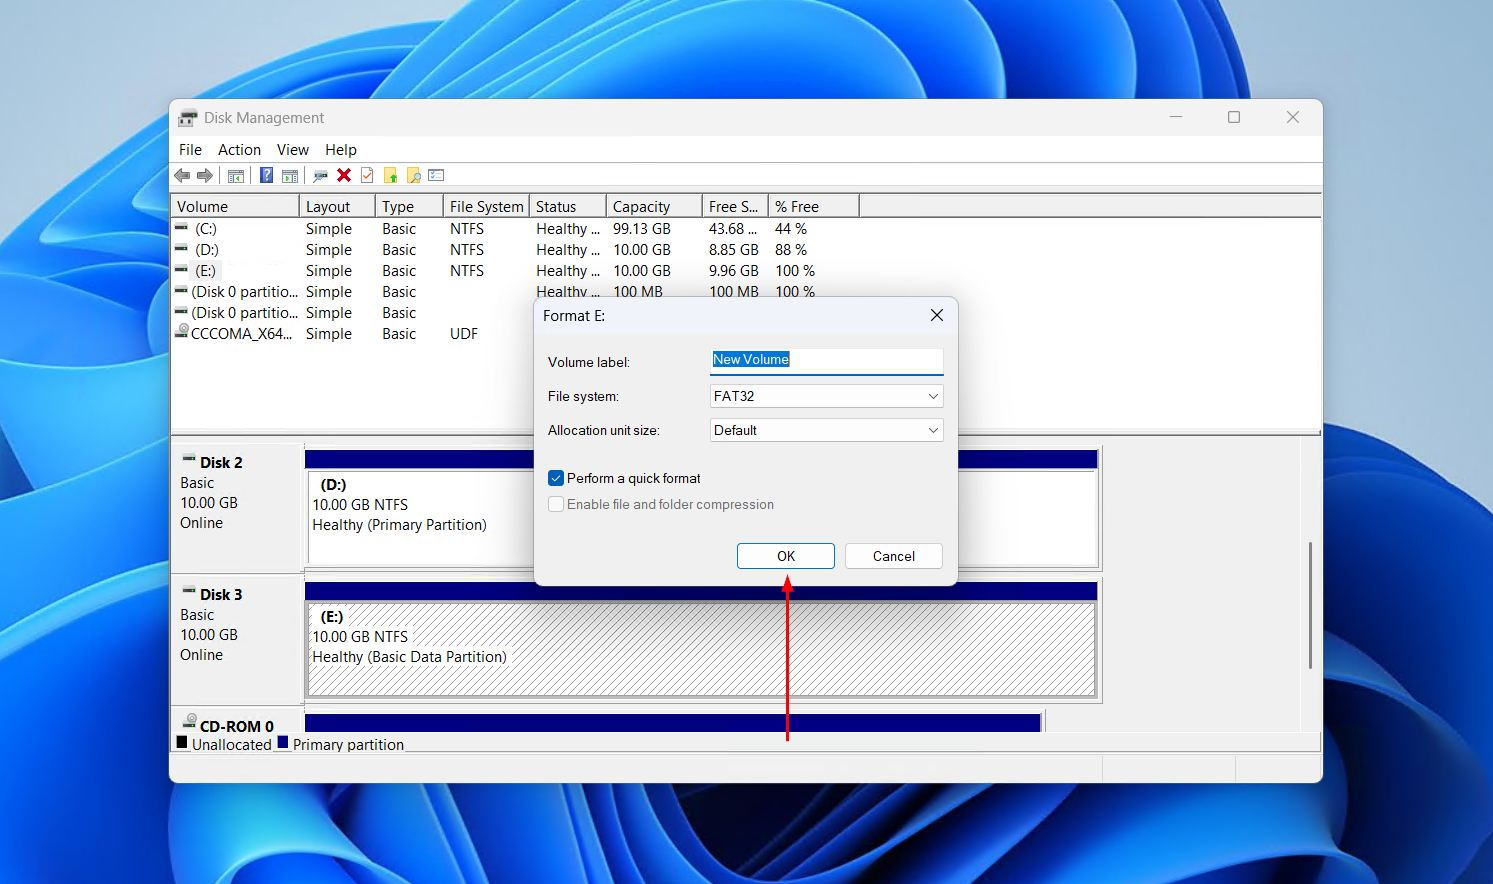Click the drive icon beside (D:) volume row
The width and height of the screenshot is (1493, 884).
point(181,249)
